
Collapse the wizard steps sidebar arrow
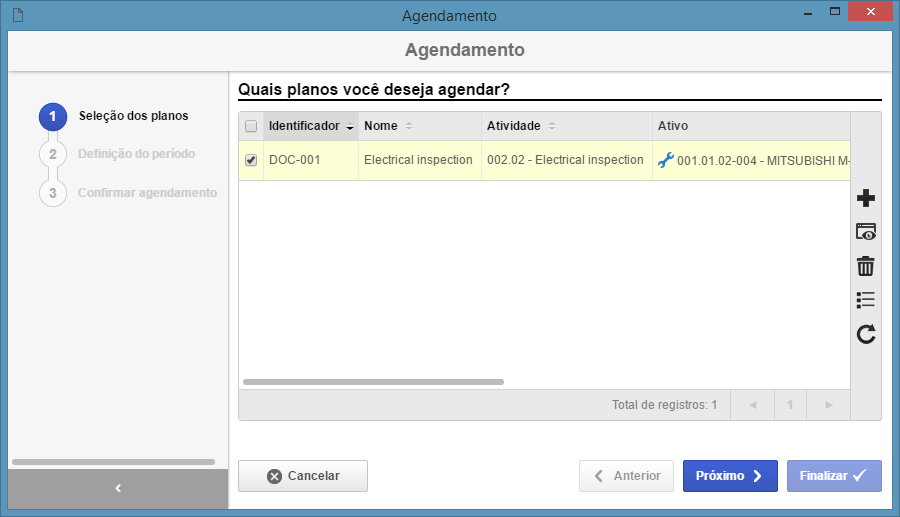click(118, 488)
